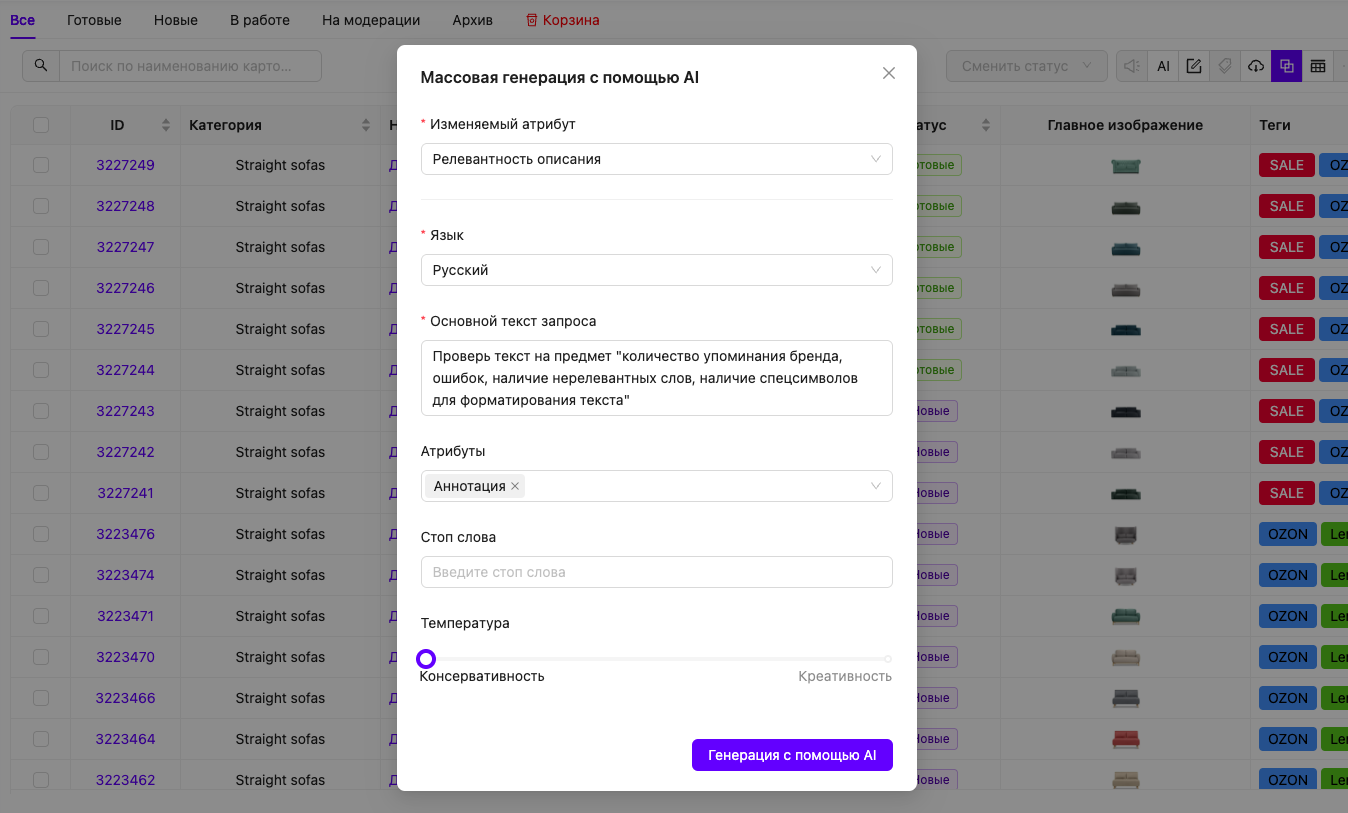1348x813 pixels.
Task: Open the Атрибуты multi-select dropdown
Action: pos(700,486)
